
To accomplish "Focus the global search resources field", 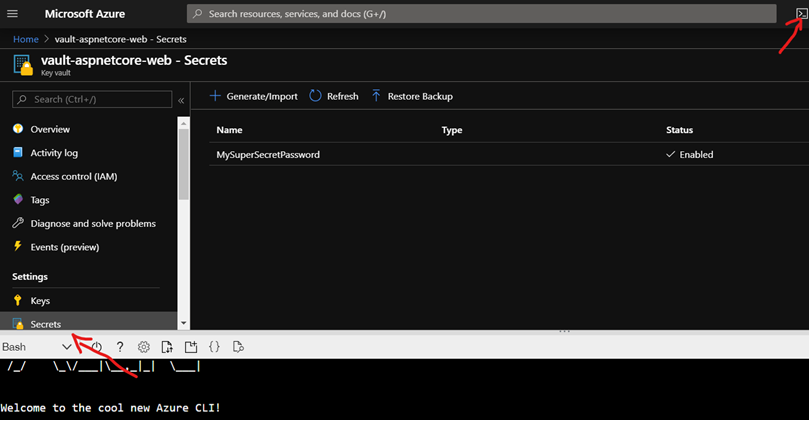I will pyautogui.click(x=481, y=14).
